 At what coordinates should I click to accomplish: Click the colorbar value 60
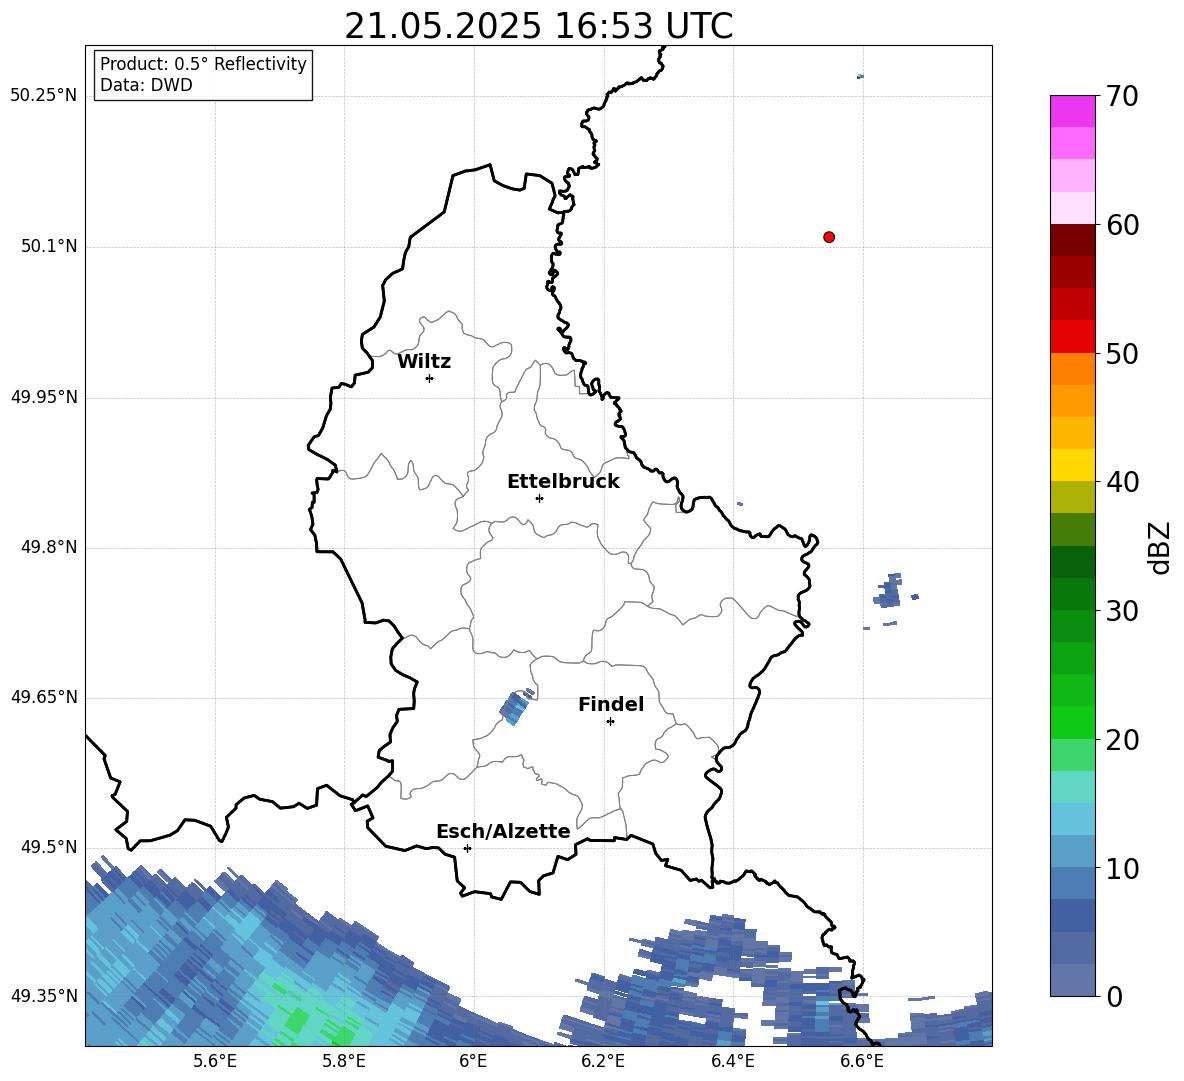pyautogui.click(x=1122, y=225)
